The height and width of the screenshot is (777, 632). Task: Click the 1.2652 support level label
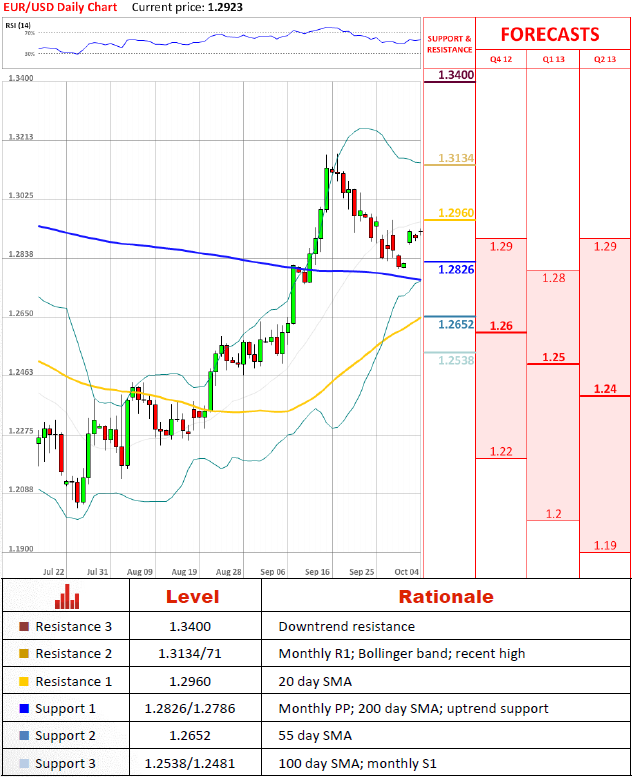click(455, 325)
